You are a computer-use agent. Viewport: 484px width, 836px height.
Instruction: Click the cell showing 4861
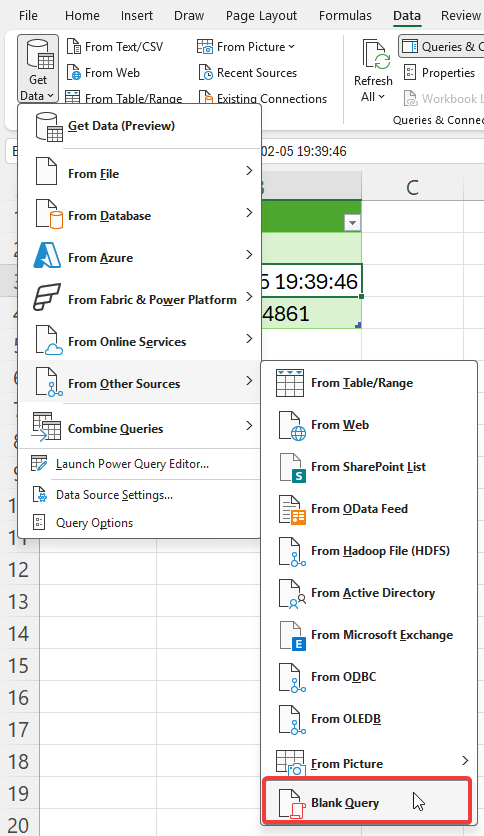(311, 313)
